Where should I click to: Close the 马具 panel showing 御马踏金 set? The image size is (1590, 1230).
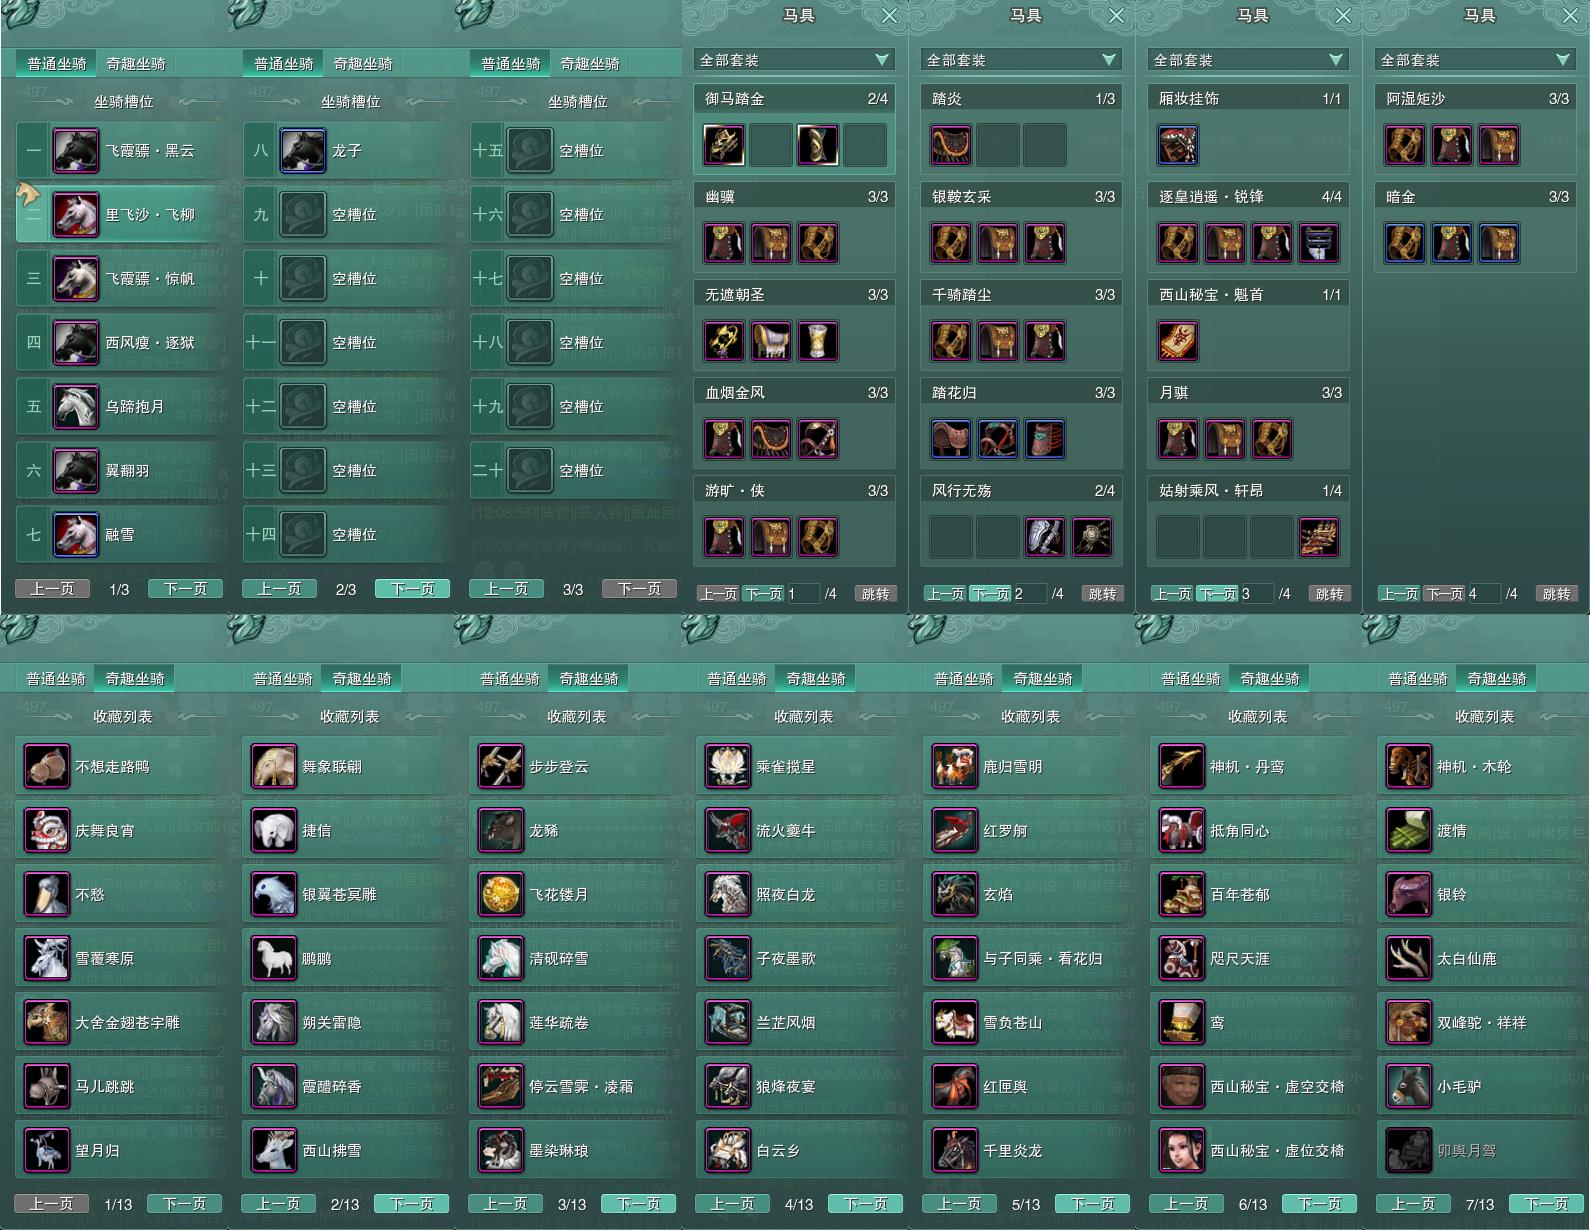tap(889, 16)
